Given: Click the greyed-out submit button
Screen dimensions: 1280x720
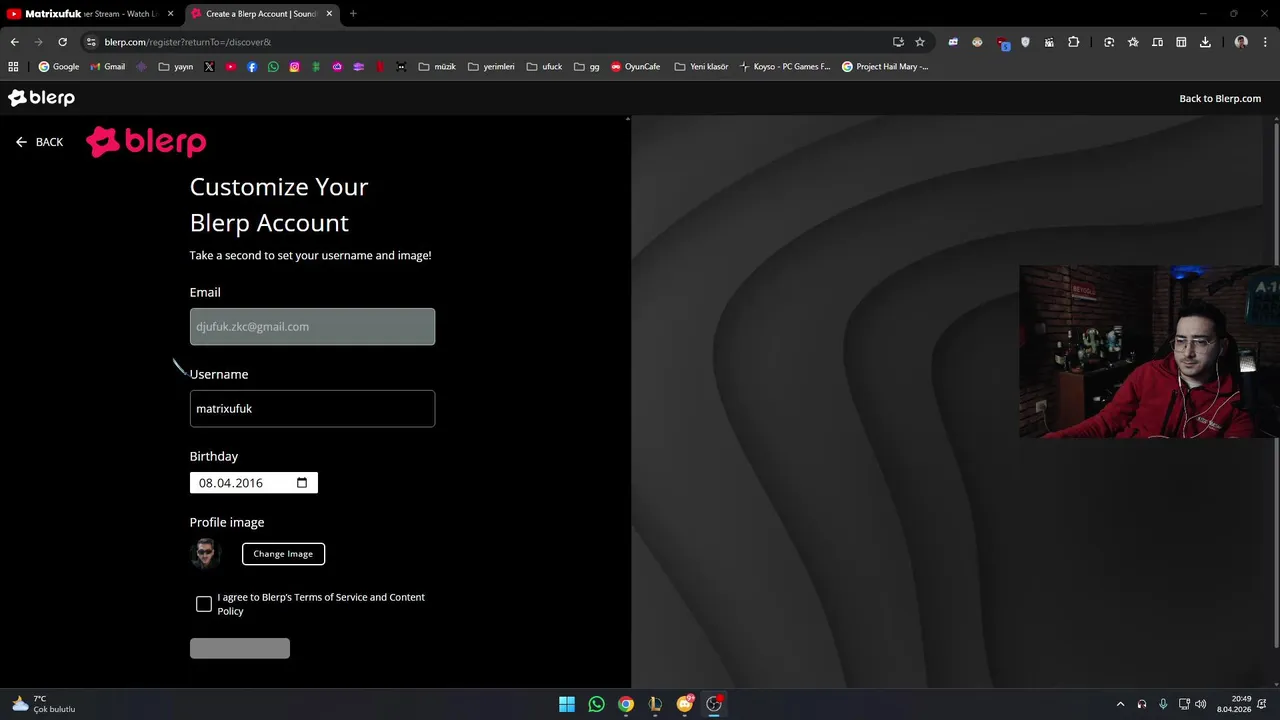Looking at the screenshot, I should click(x=240, y=649).
